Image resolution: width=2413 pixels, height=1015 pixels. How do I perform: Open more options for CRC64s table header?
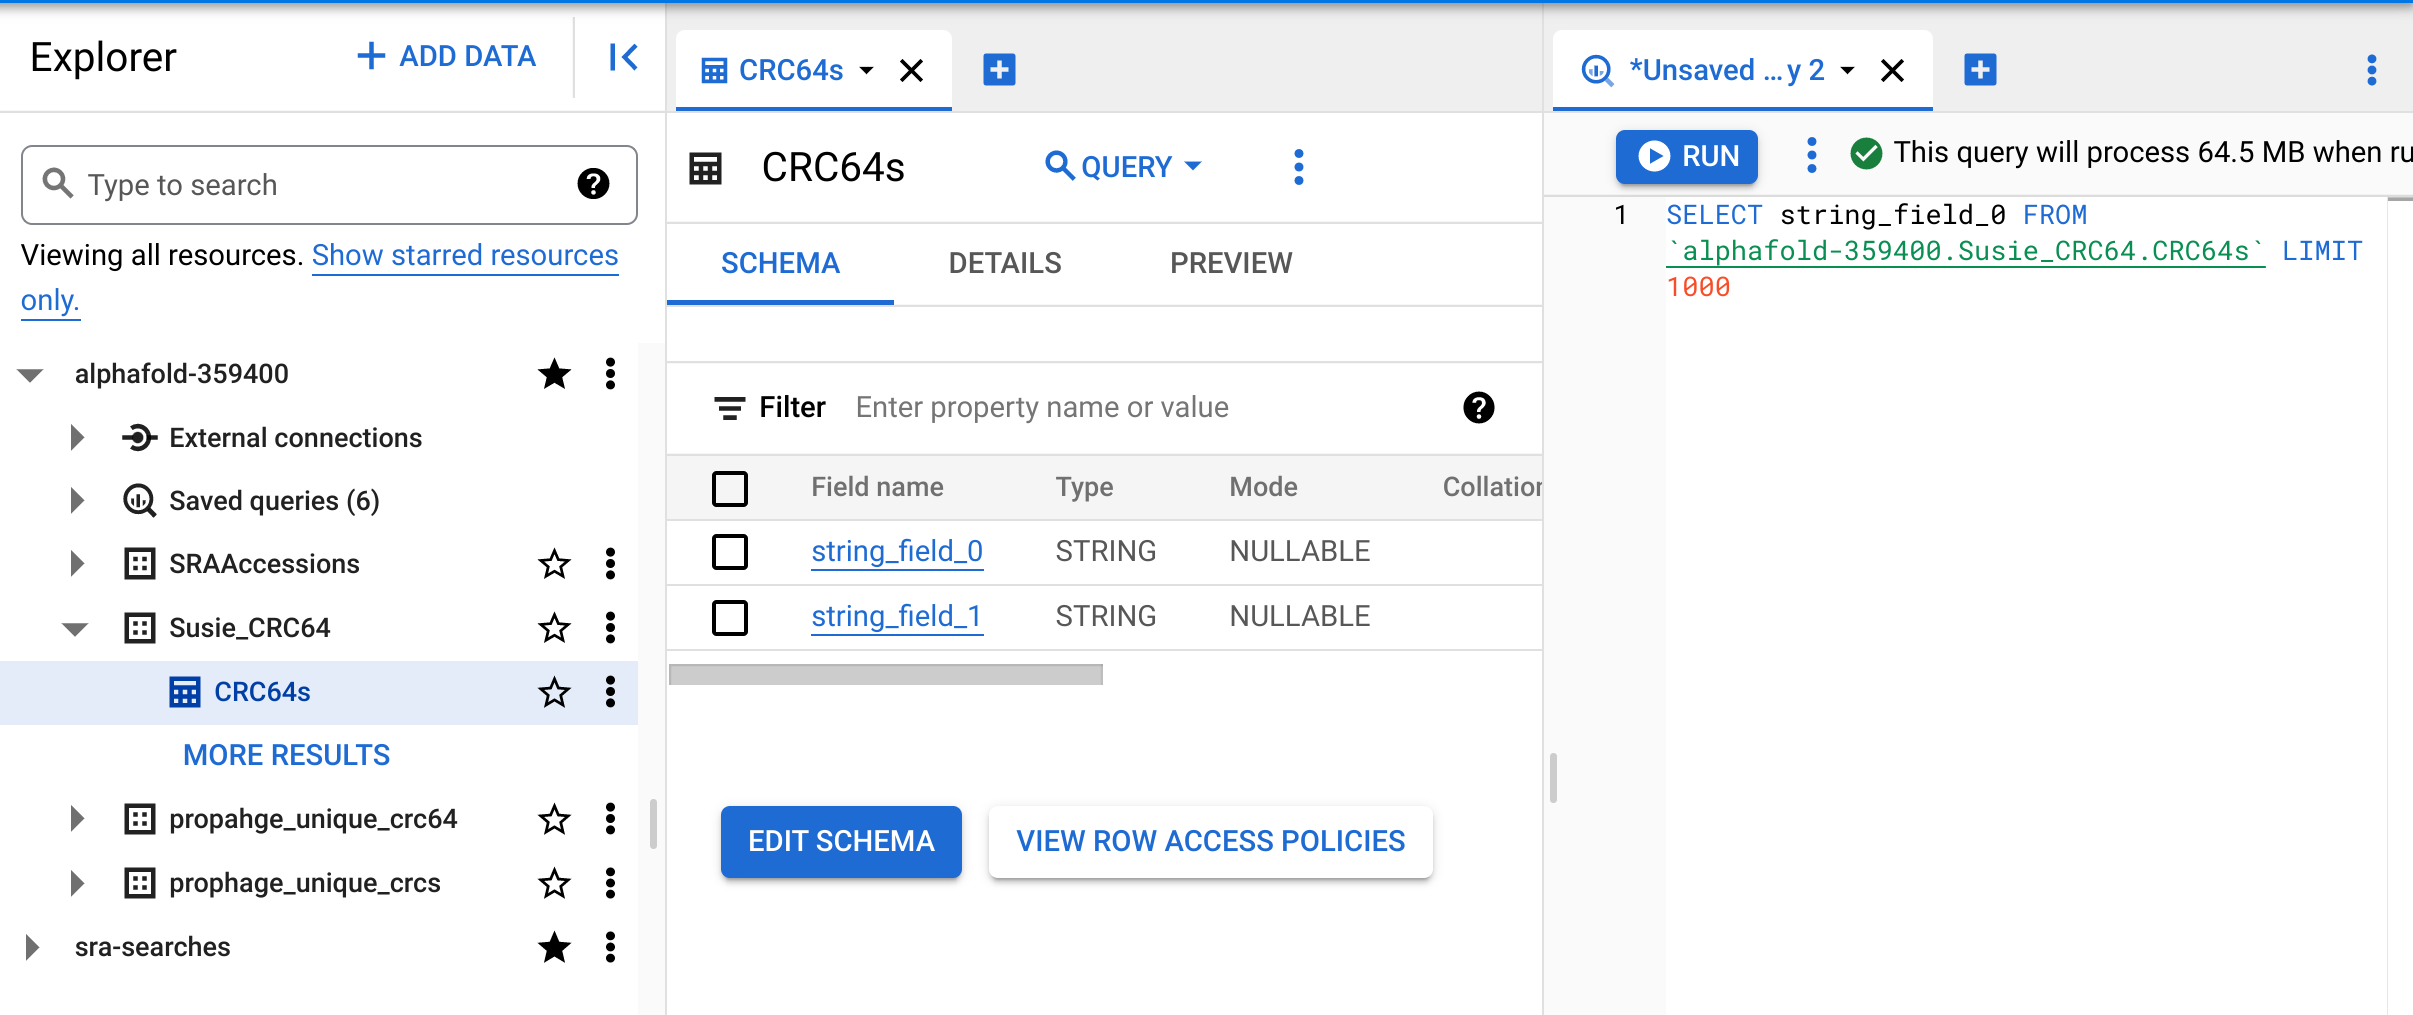pos(1298,167)
